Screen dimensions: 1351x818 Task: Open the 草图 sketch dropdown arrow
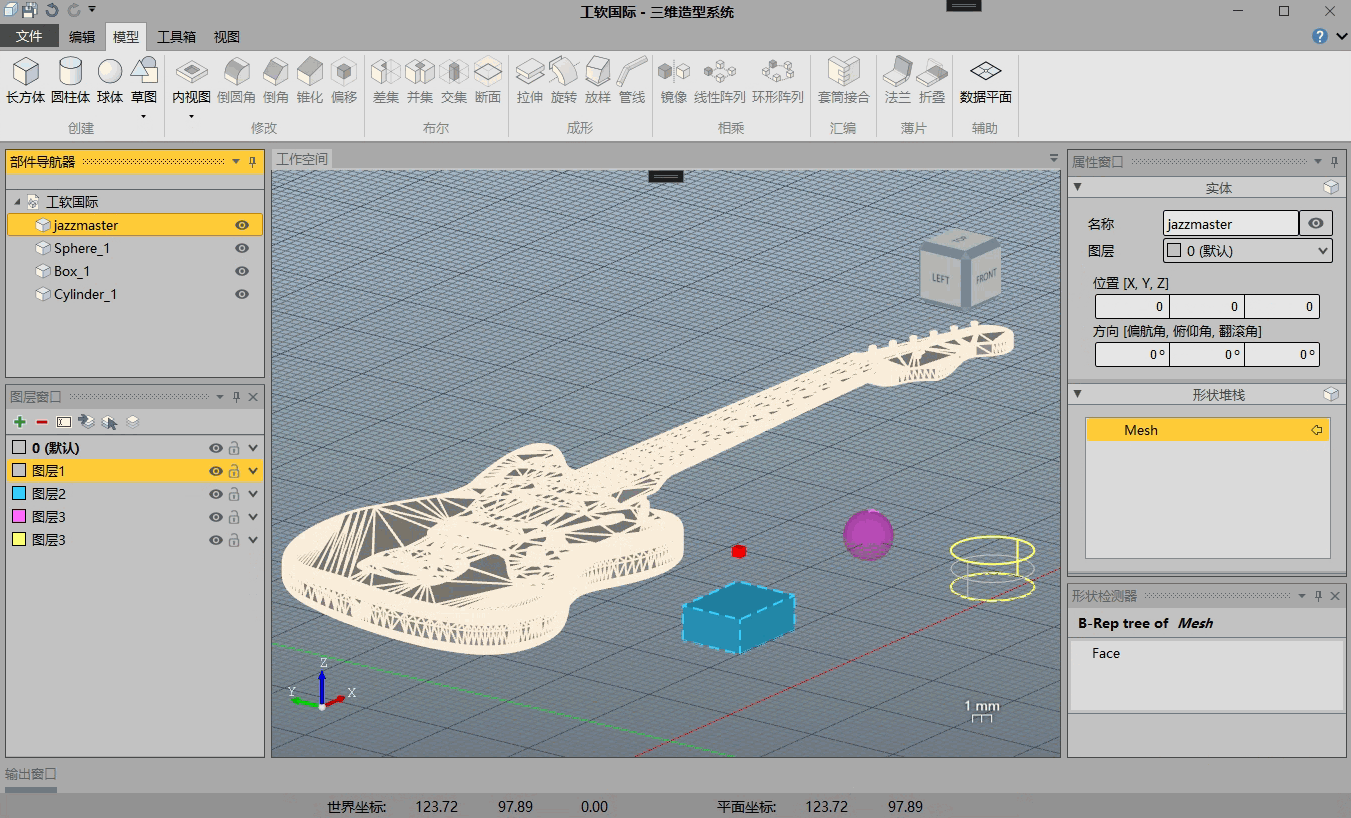tap(144, 116)
